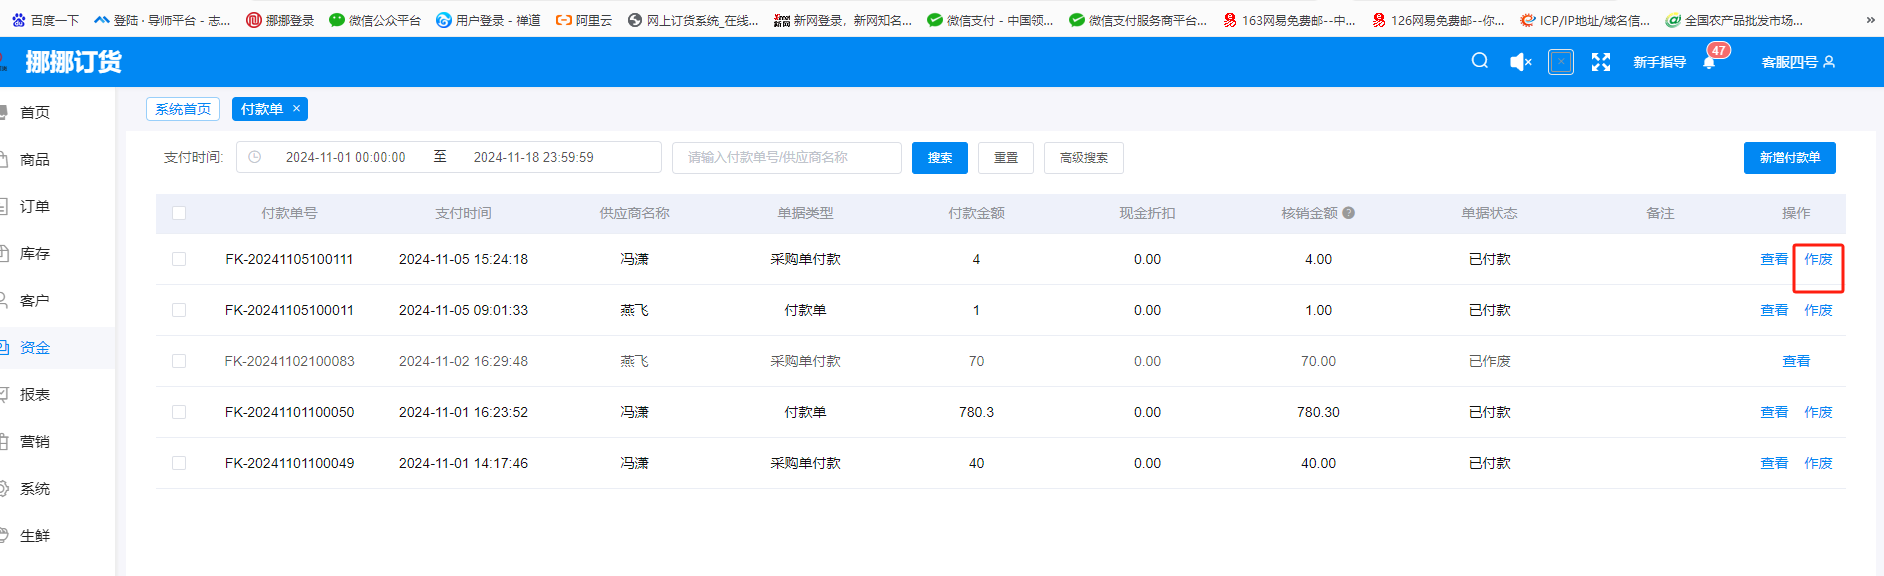Toggle the muted speaker sound icon
The image size is (1884, 576).
[x=1520, y=62]
